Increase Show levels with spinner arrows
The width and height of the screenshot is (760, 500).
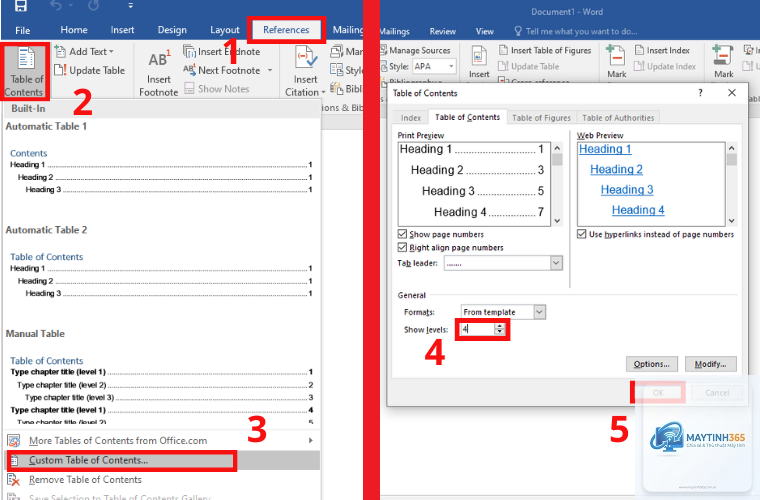(499, 327)
